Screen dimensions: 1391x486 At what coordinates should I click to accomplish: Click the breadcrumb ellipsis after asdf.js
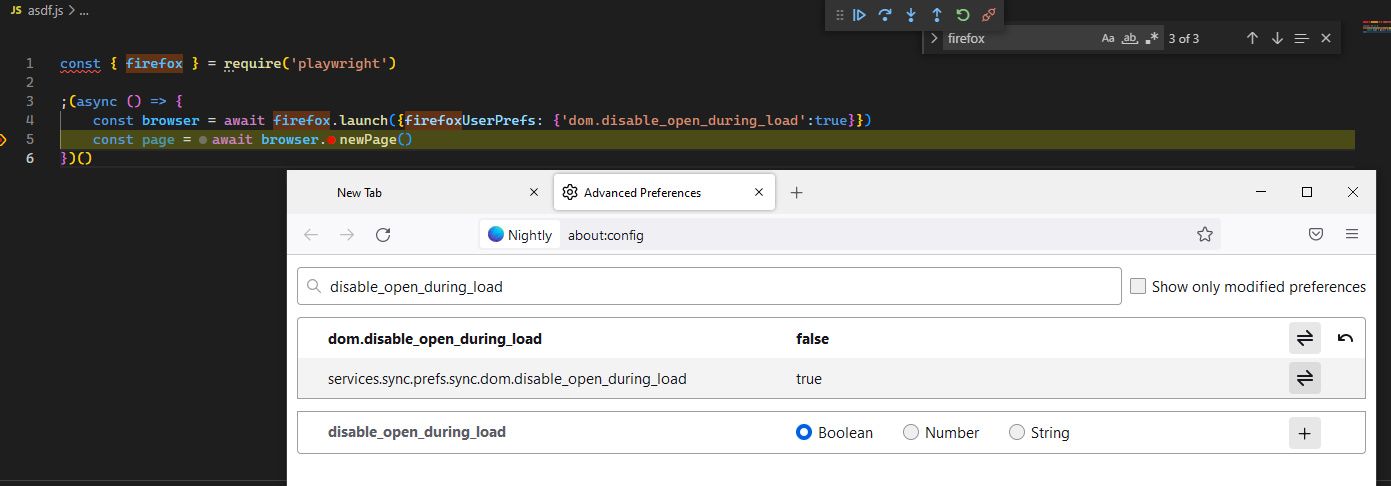click(83, 10)
